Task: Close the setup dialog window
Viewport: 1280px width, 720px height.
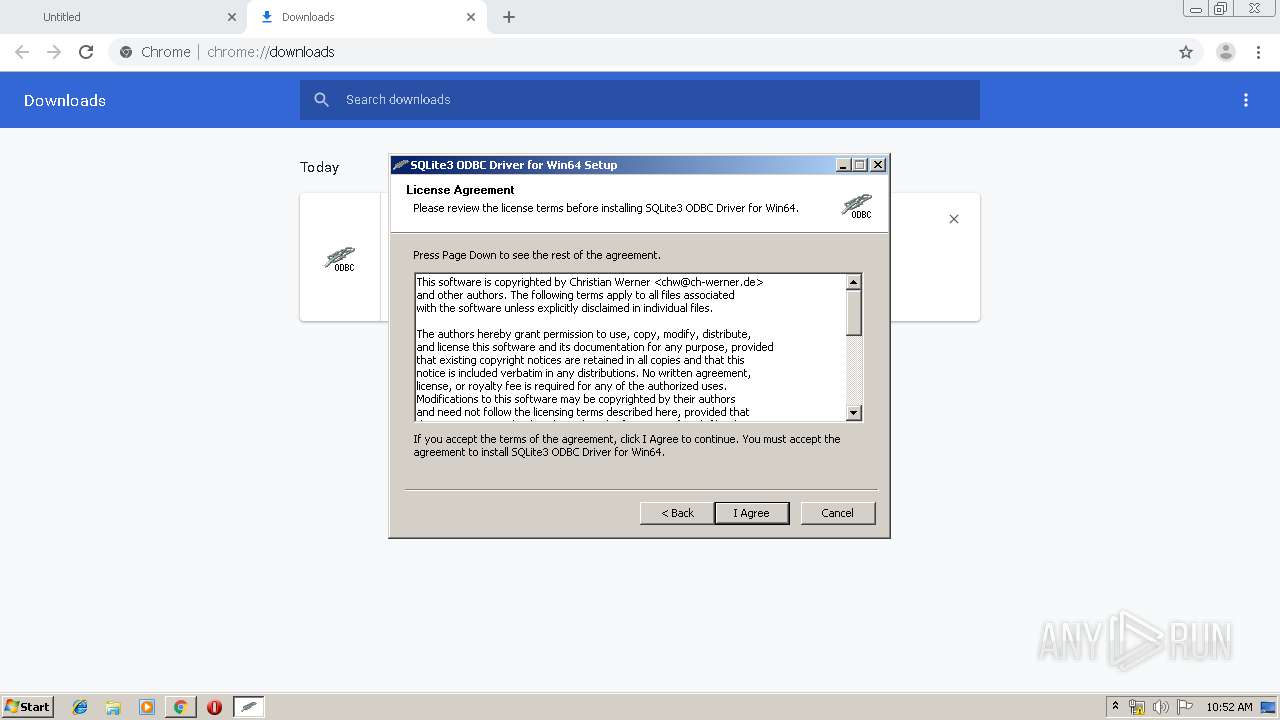Action: 878,165
